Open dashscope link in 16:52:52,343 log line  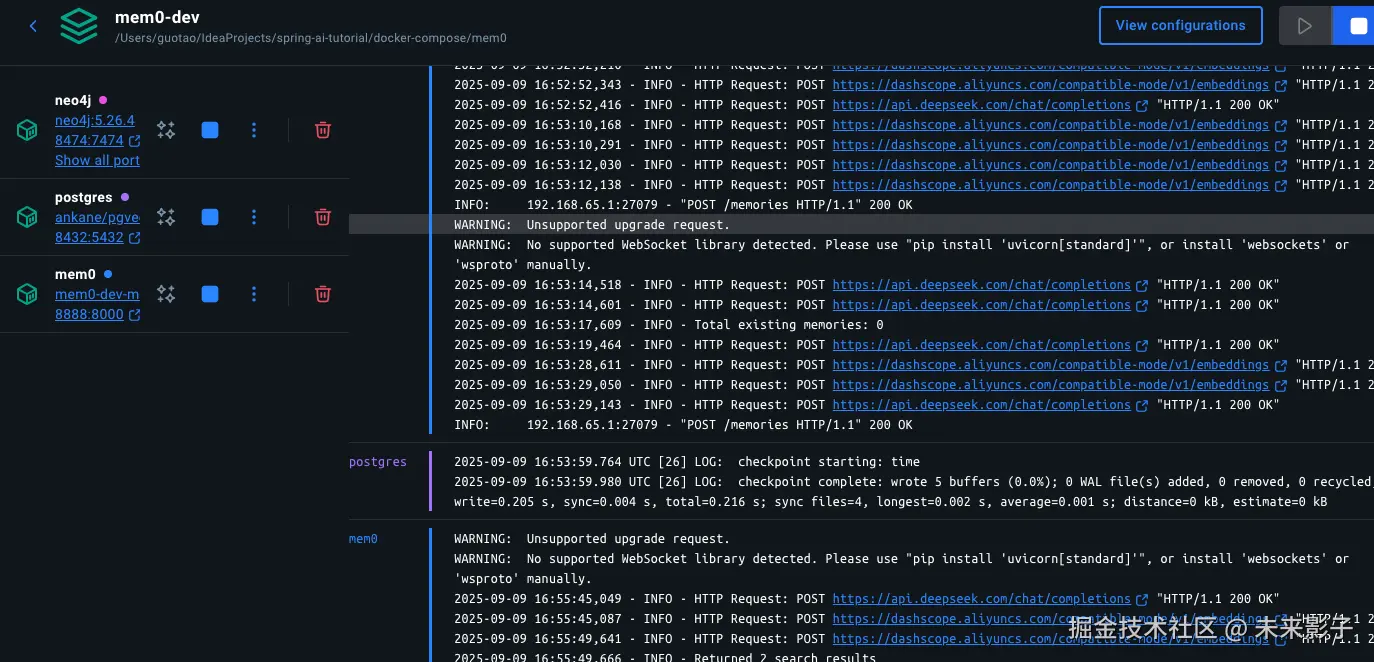(1050, 85)
